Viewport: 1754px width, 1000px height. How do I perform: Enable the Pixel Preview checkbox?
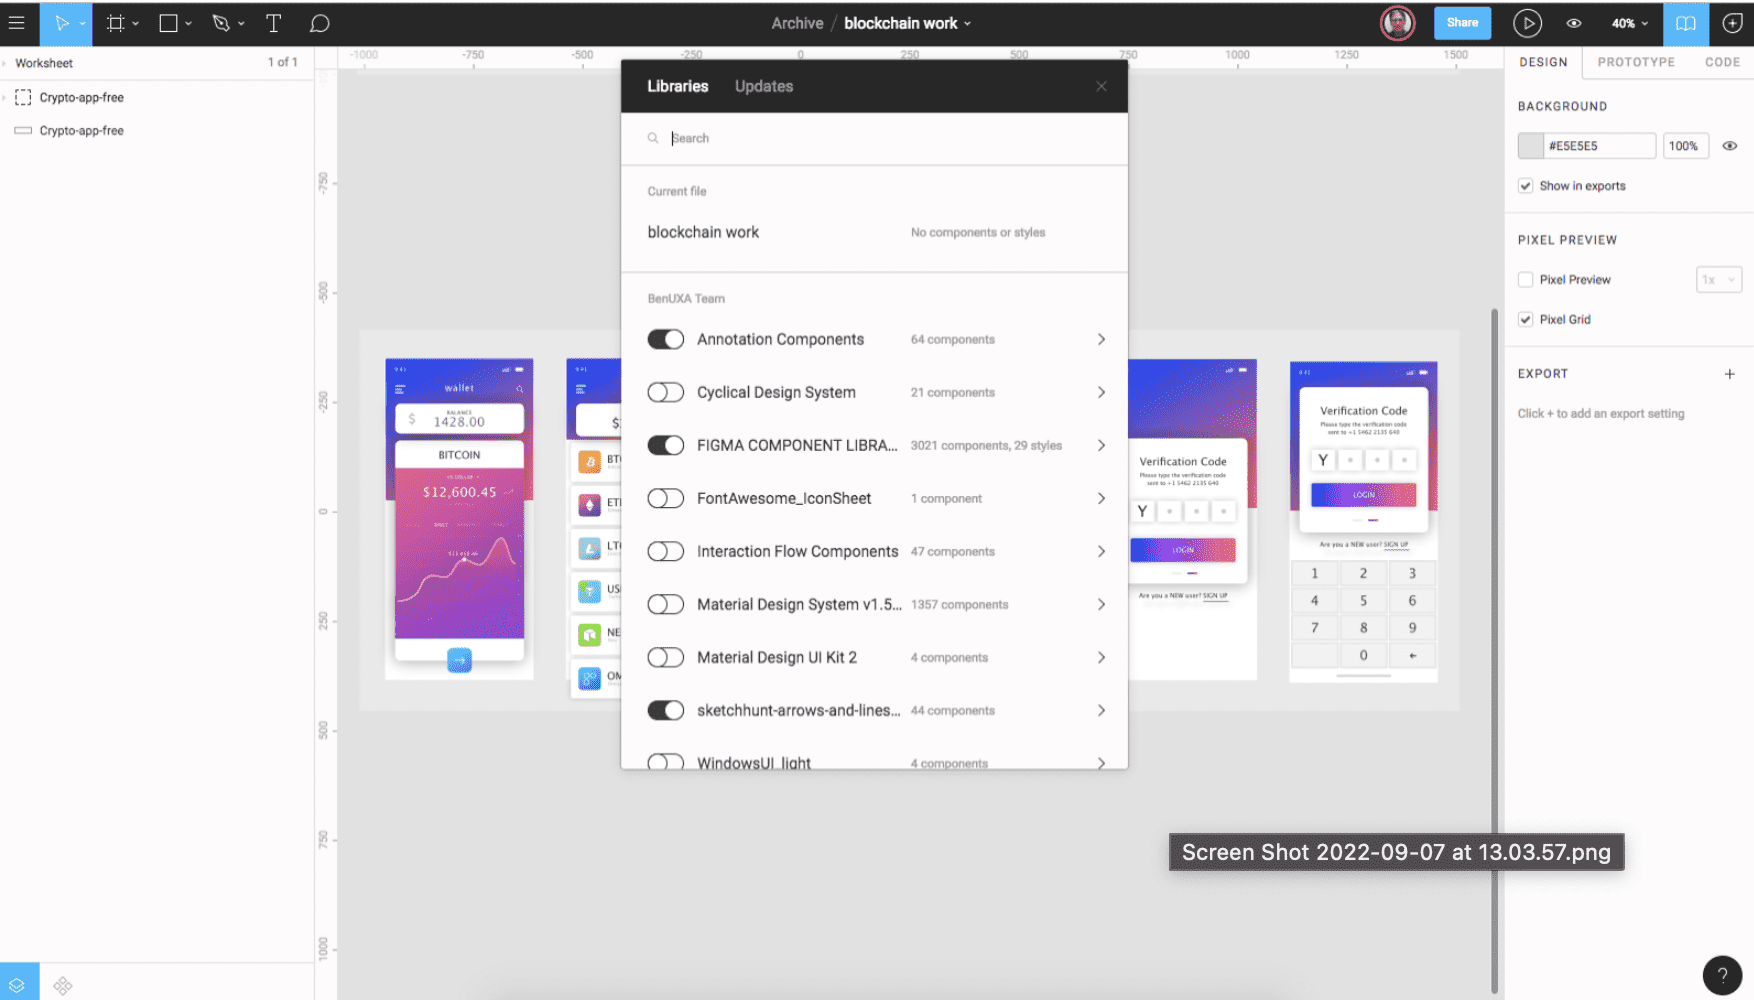[1525, 280]
